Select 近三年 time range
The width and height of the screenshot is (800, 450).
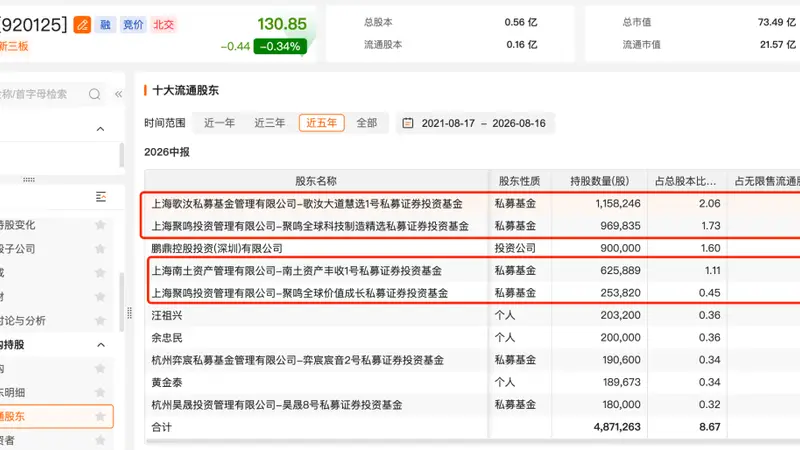click(269, 123)
